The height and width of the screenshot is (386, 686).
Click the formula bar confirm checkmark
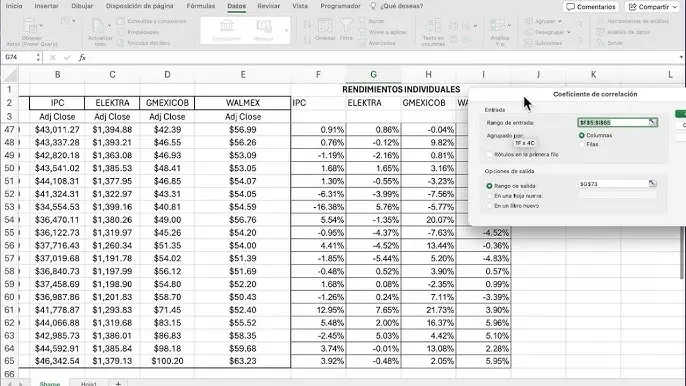[x=67, y=57]
